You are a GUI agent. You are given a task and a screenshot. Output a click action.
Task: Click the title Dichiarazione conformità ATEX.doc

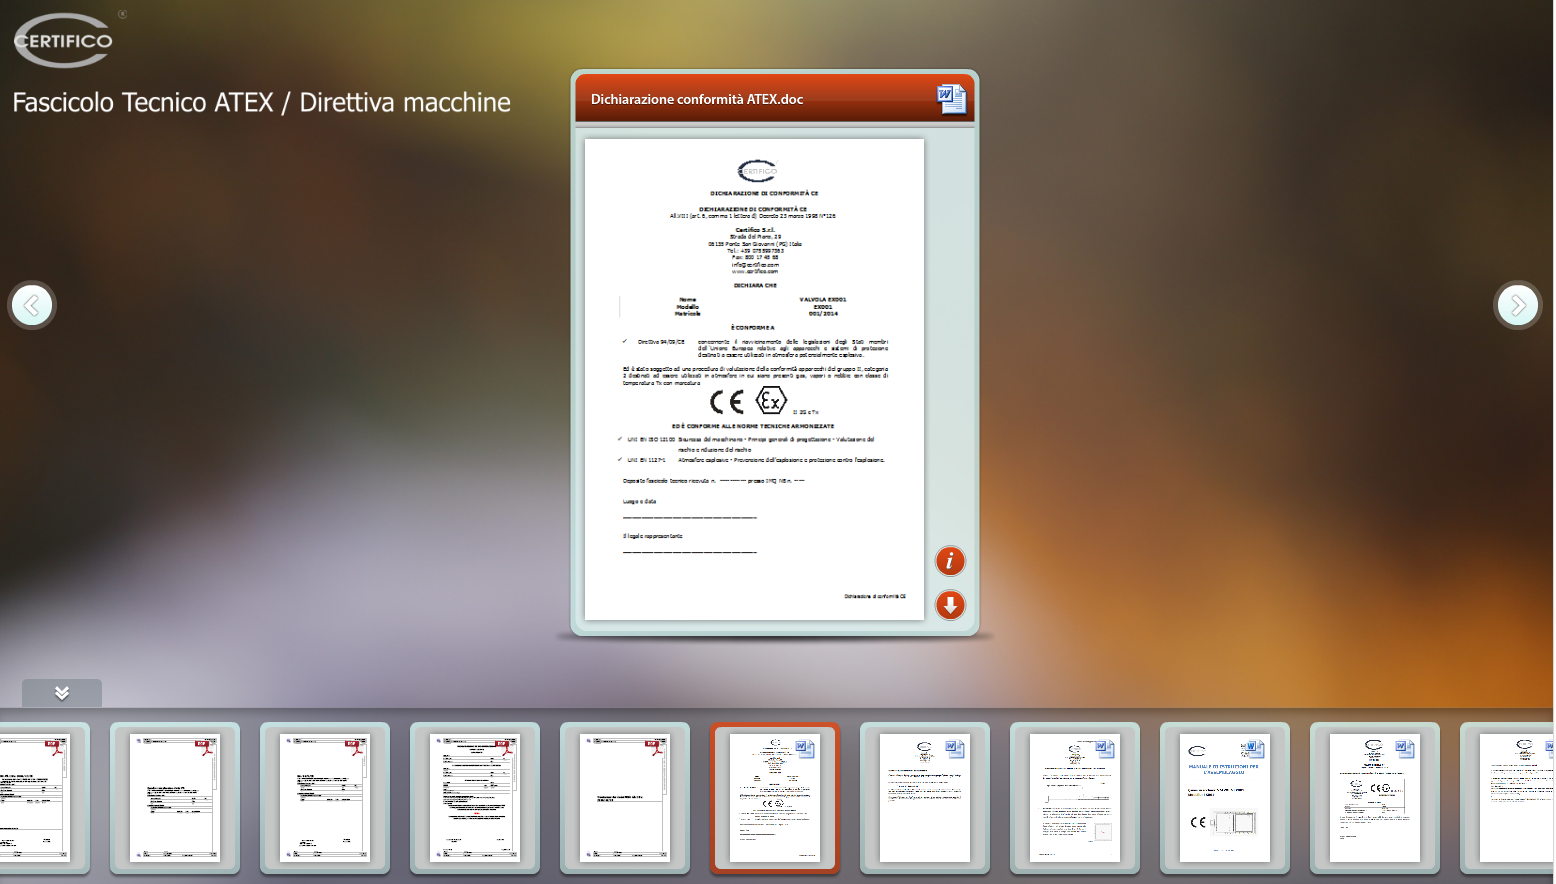(x=696, y=99)
